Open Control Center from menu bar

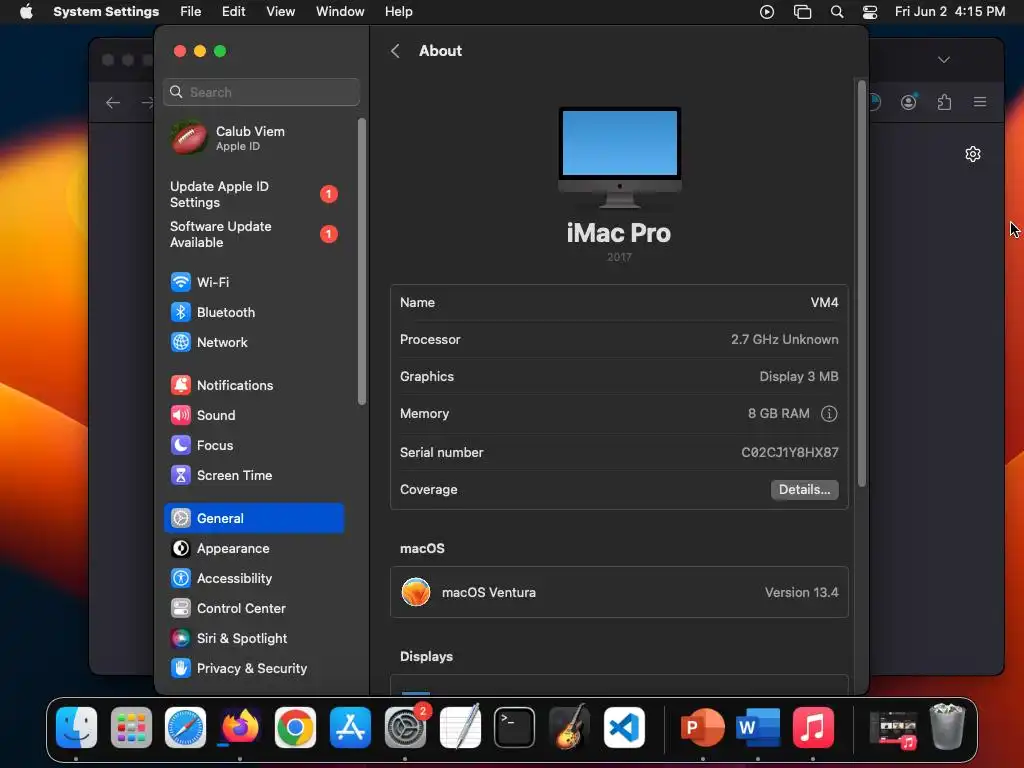[870, 12]
